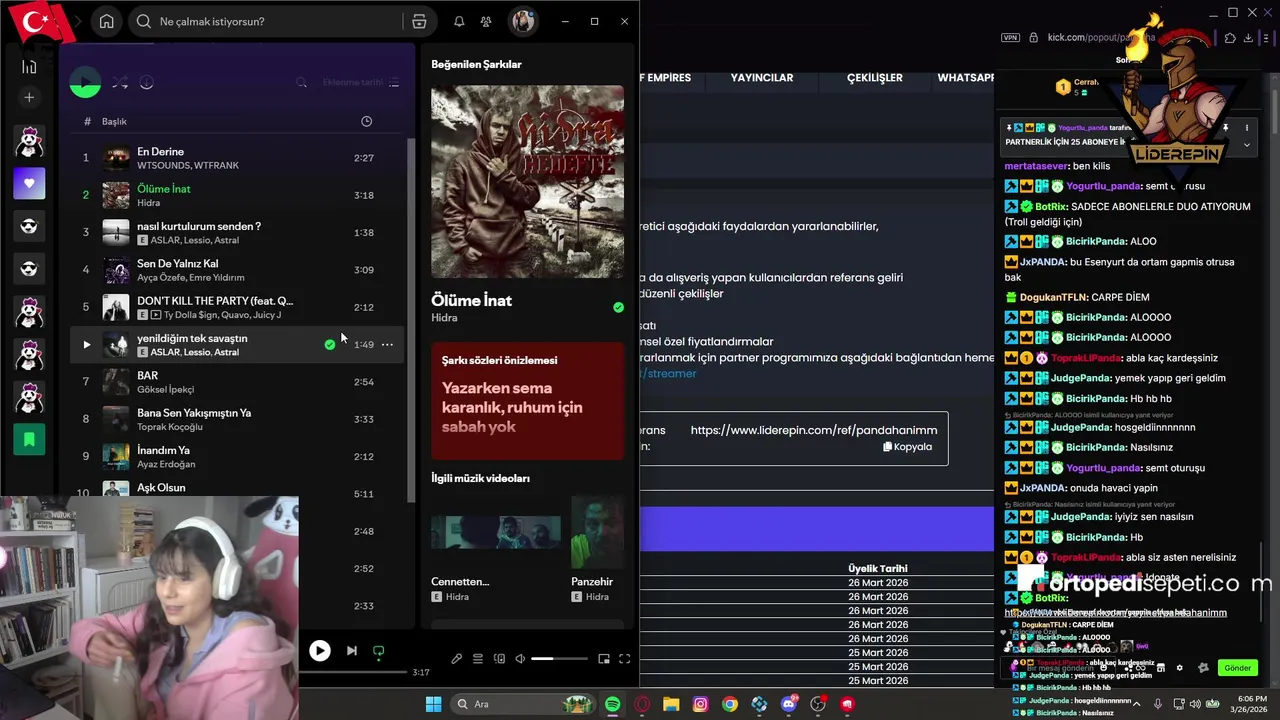Sort by duration clock column header

click(366, 121)
